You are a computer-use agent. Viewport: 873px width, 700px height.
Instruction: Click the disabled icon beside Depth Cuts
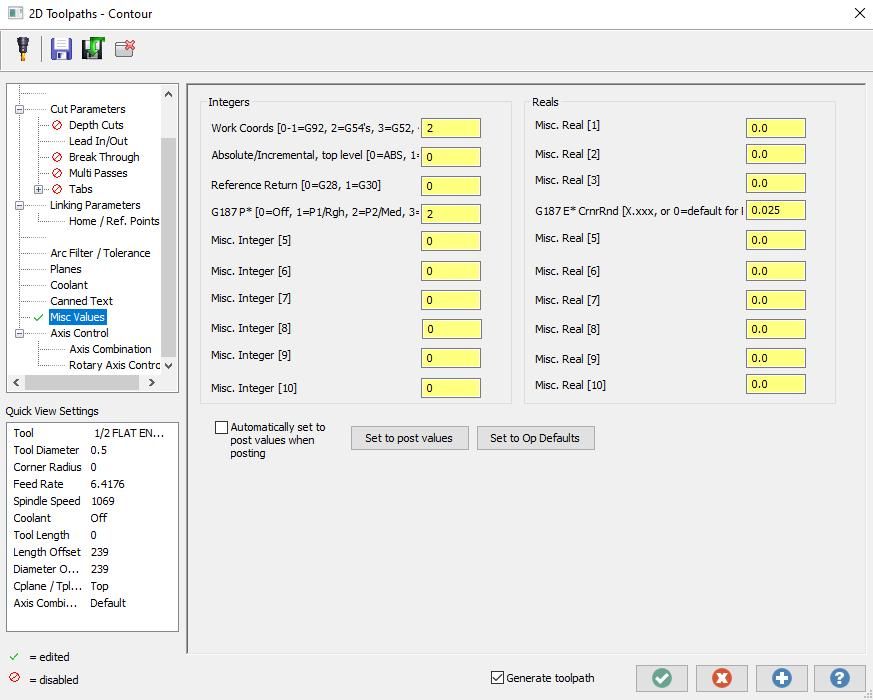pos(57,125)
